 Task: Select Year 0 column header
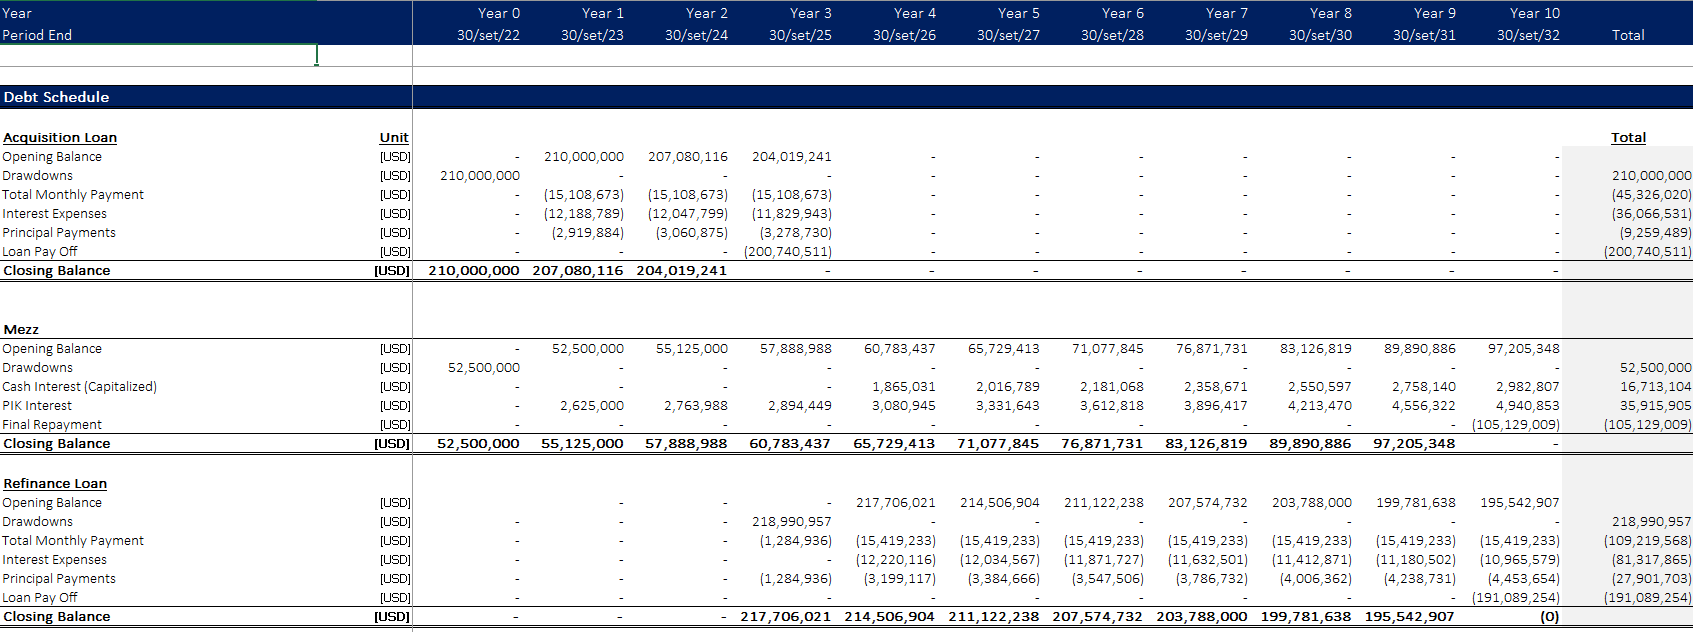click(499, 13)
